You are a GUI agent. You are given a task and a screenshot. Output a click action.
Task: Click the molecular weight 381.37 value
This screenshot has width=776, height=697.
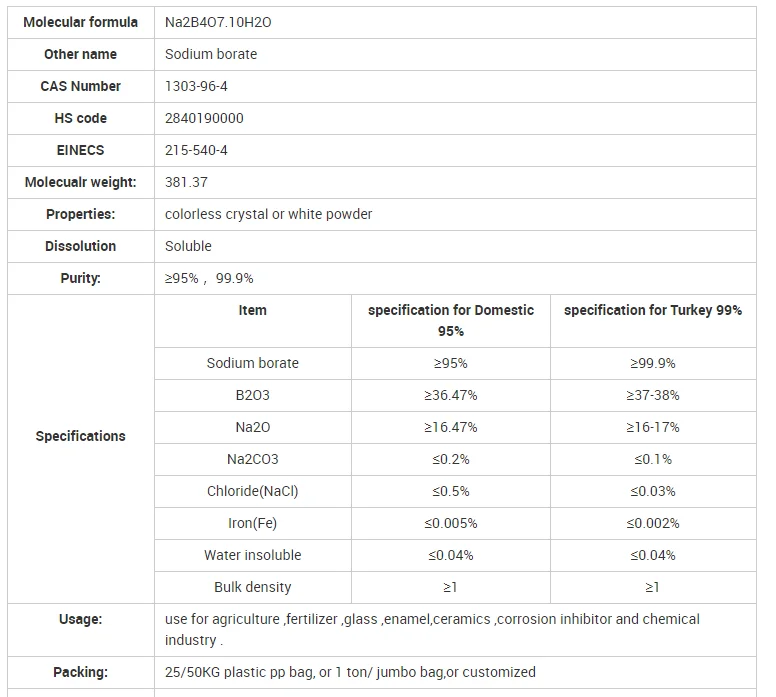click(x=186, y=182)
